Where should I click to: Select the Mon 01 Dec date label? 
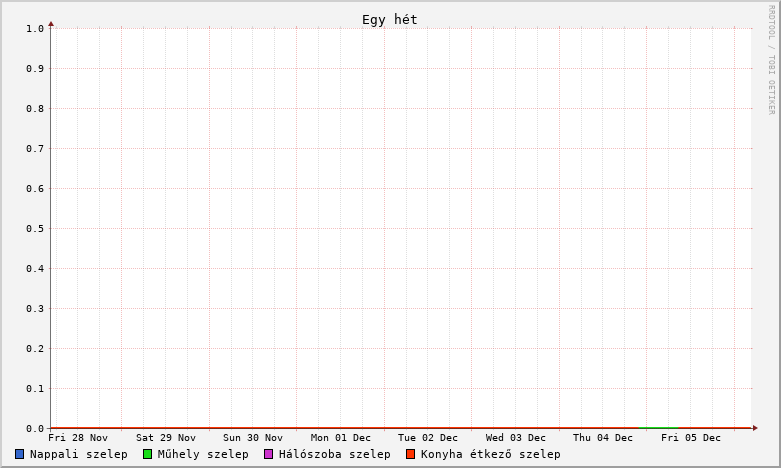point(341,438)
